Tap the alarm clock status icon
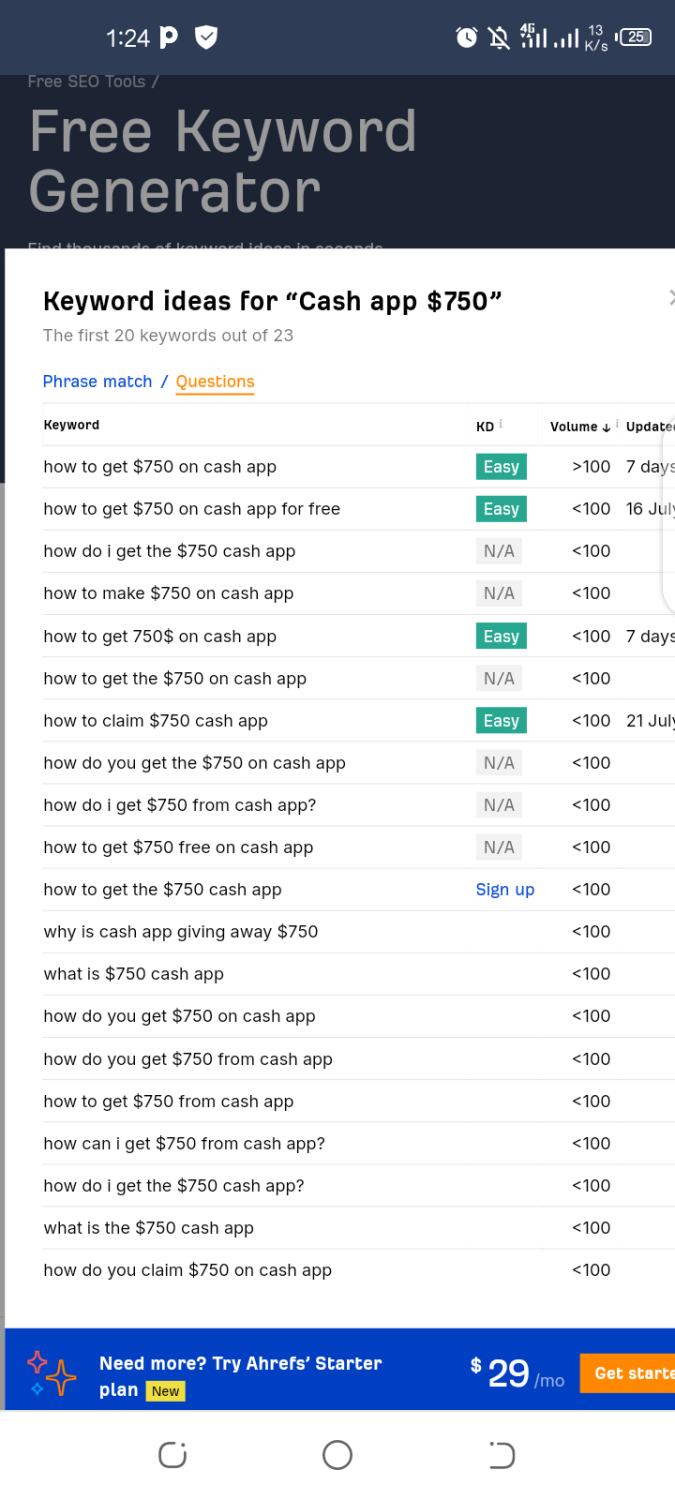 (x=467, y=38)
